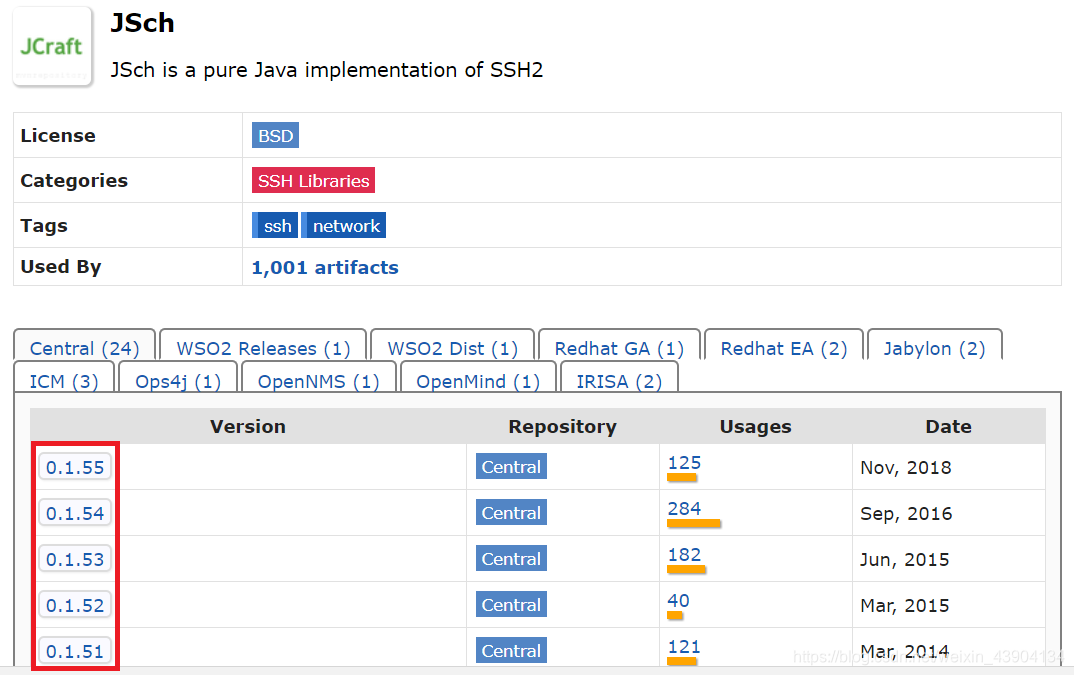1074x675 pixels.
Task: Click the Central badge for version 0.1.54
Action: pos(511,513)
